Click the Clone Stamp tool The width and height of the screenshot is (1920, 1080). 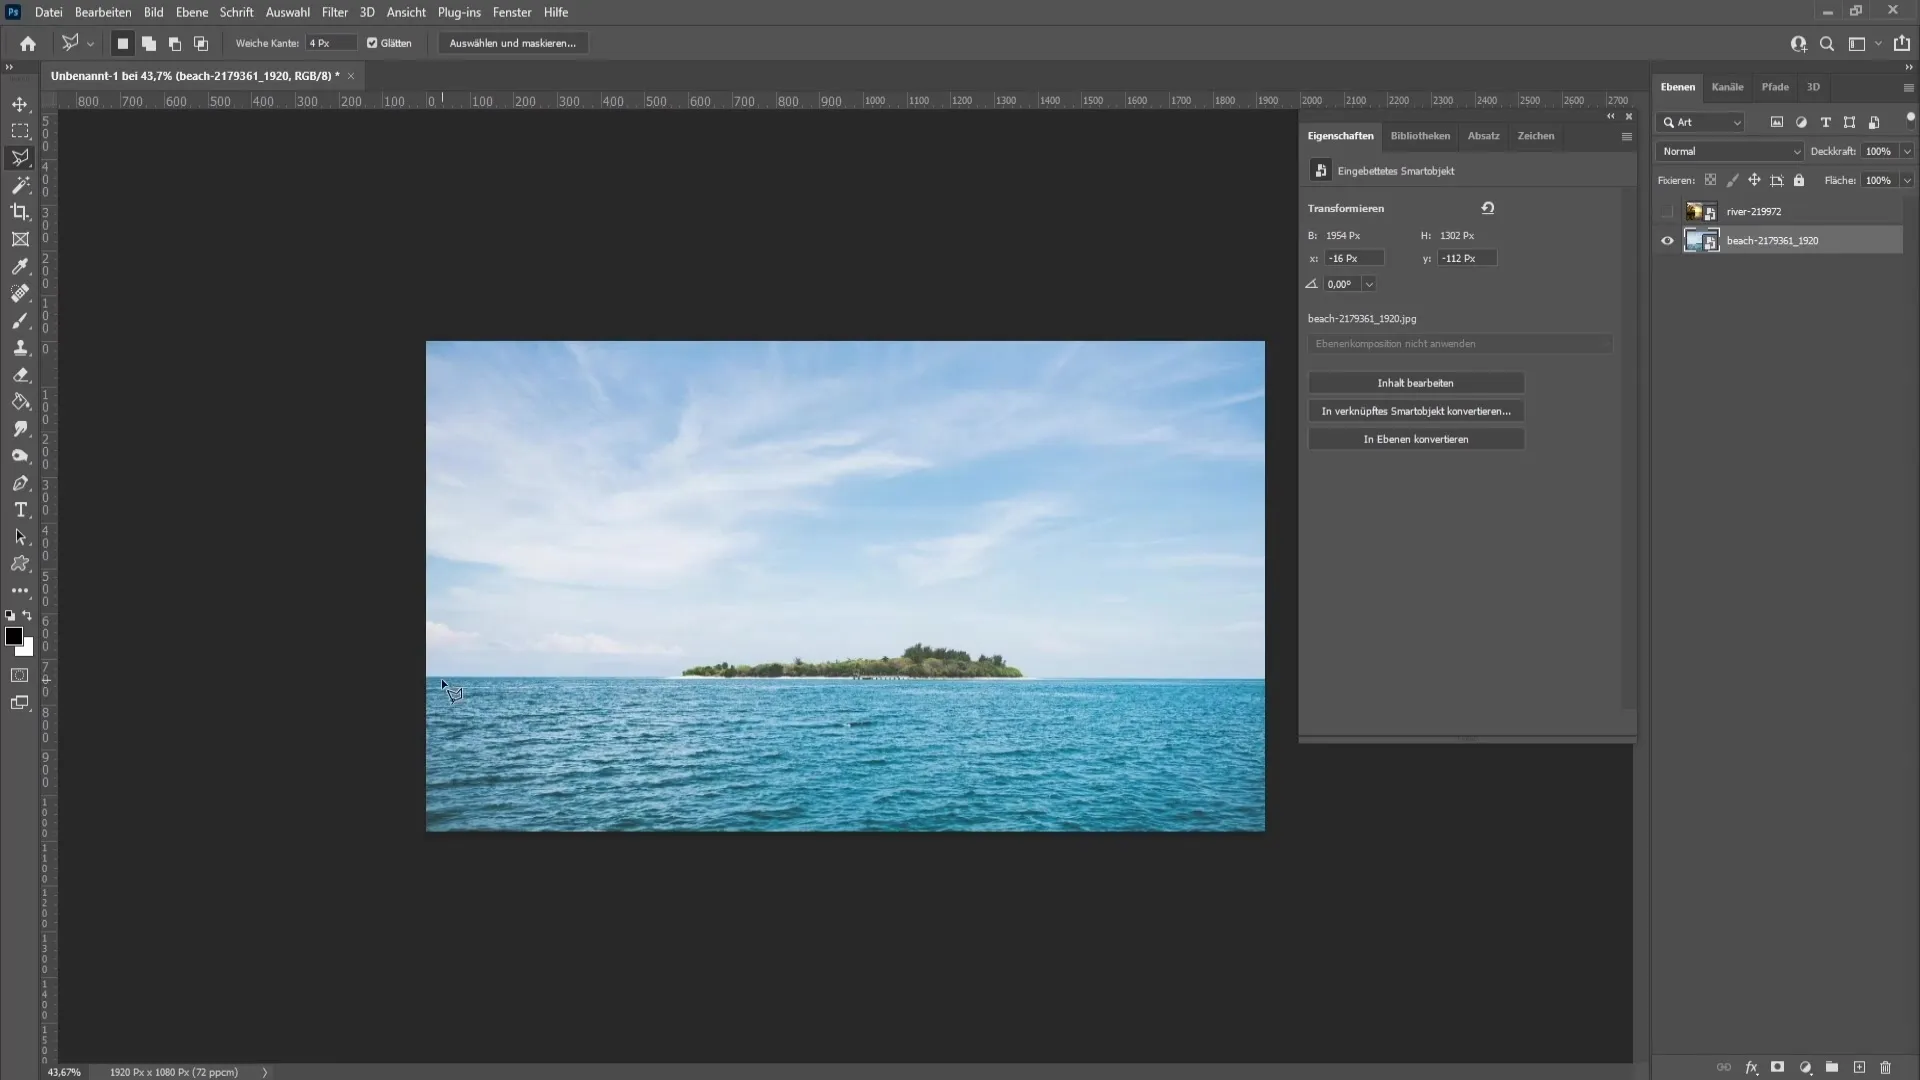20,347
